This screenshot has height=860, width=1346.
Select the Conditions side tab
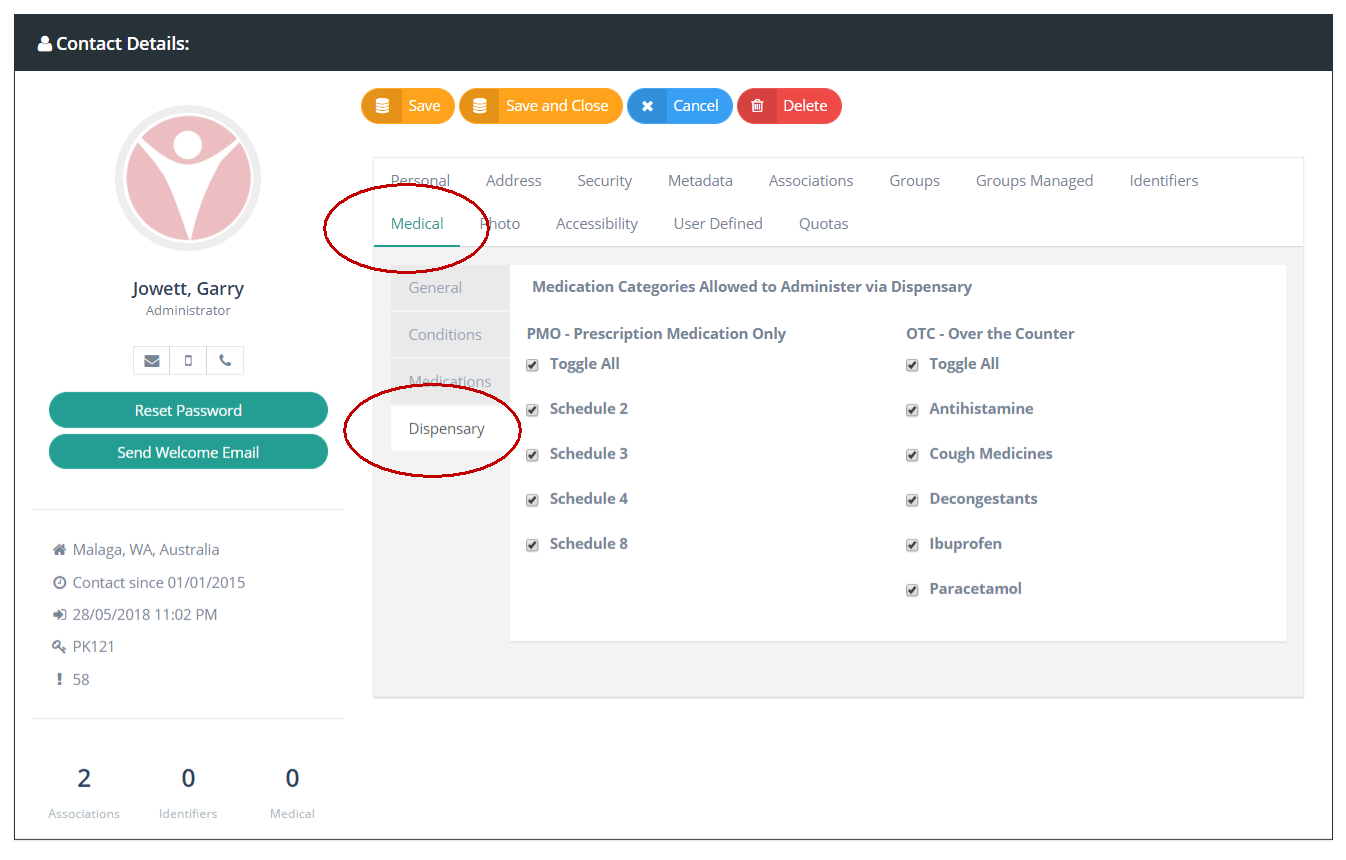point(445,335)
